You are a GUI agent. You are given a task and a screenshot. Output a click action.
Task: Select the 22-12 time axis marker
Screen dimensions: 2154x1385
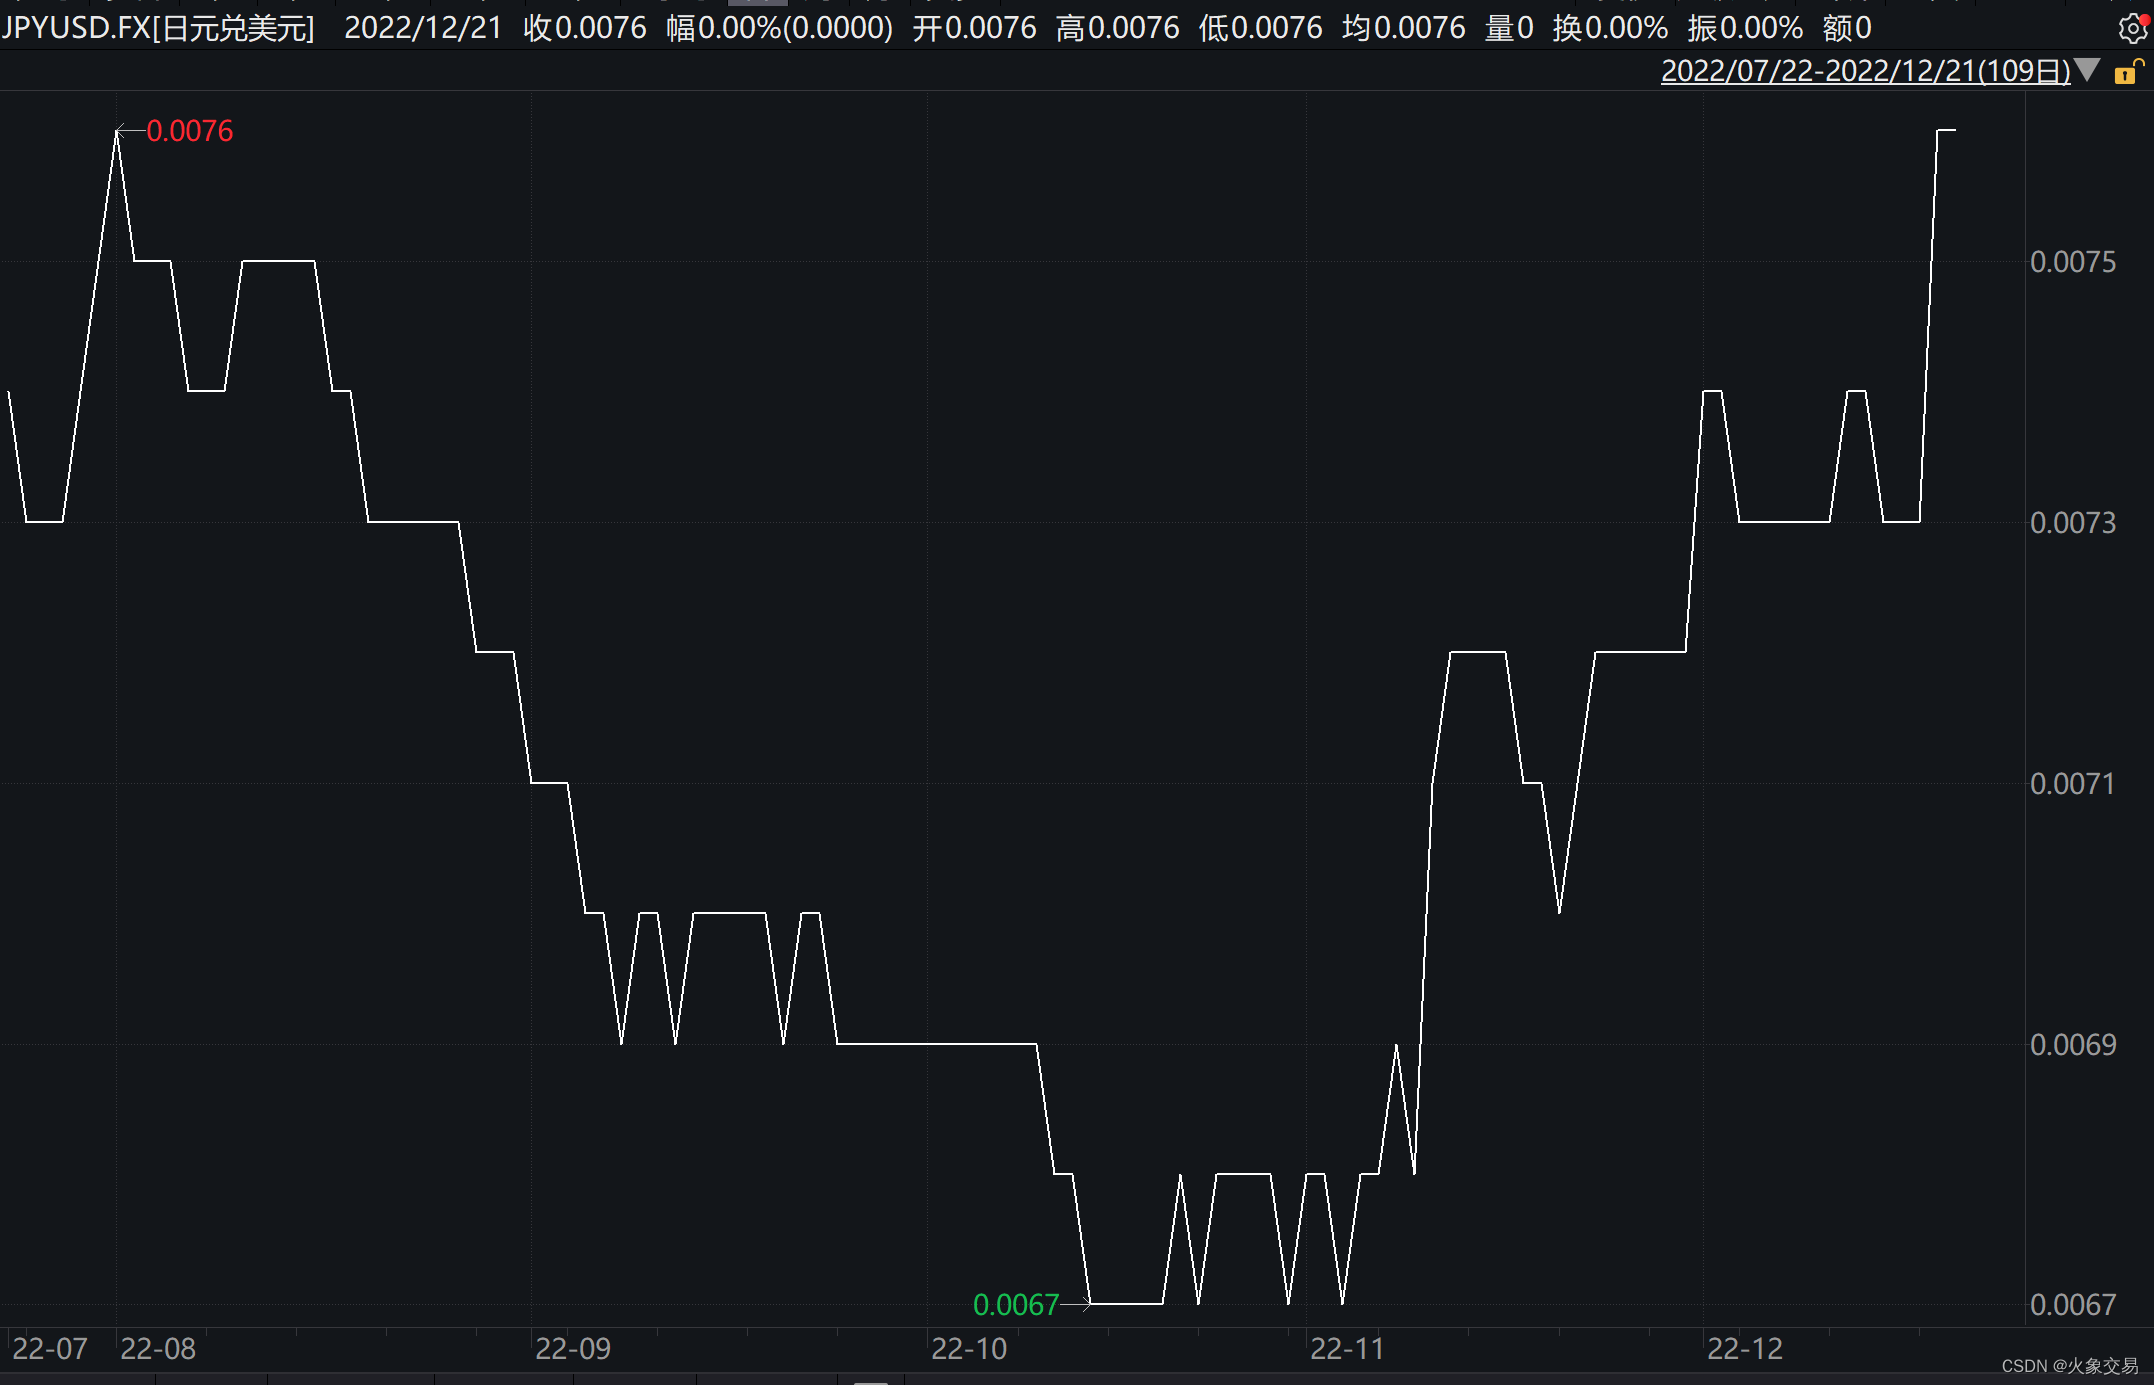(1744, 1349)
